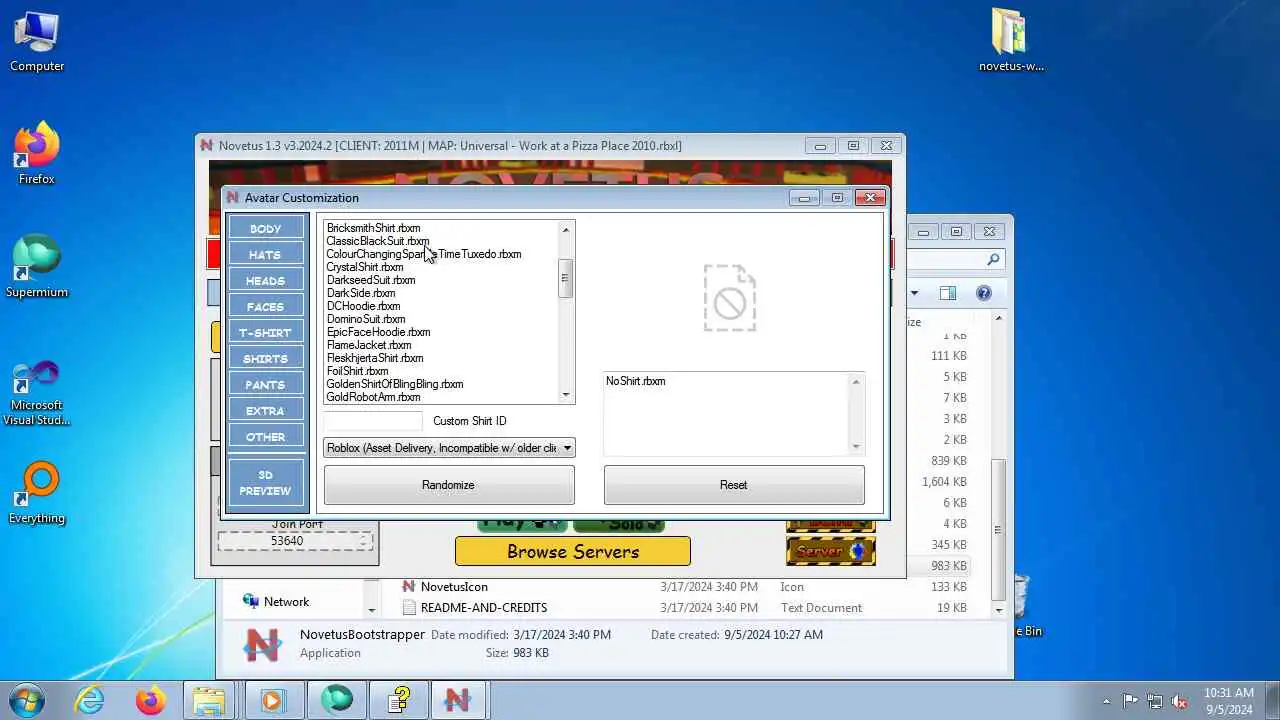Open the Action Center flag tray icon
This screenshot has width=1280, height=720.
click(x=1131, y=701)
